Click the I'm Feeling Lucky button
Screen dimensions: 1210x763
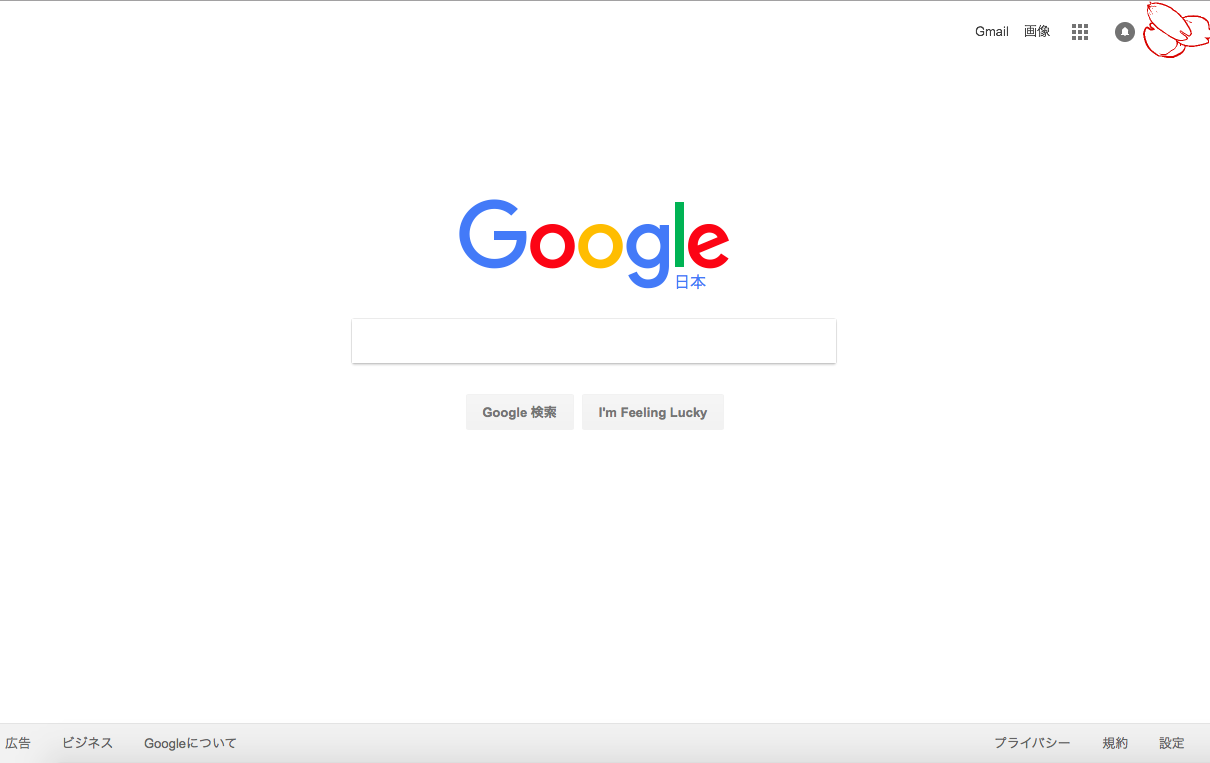tap(653, 412)
